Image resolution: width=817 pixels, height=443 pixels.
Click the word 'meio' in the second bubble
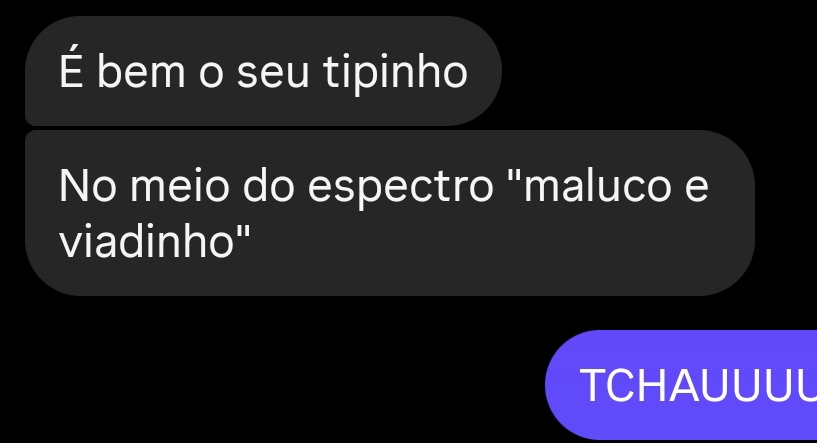click(180, 184)
